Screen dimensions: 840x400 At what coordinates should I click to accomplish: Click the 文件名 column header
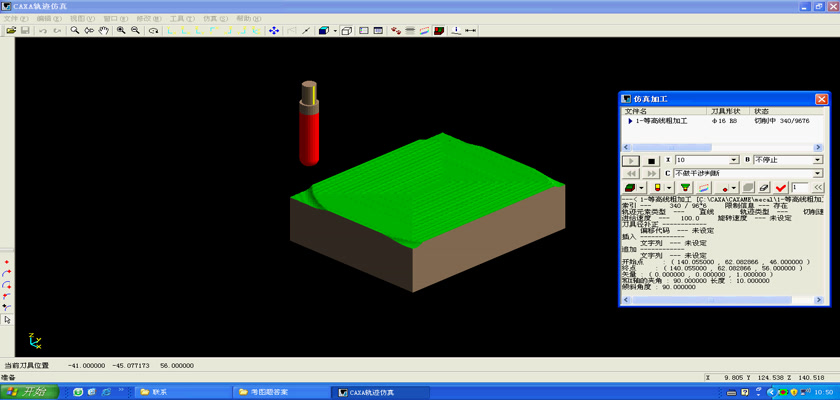(664, 111)
